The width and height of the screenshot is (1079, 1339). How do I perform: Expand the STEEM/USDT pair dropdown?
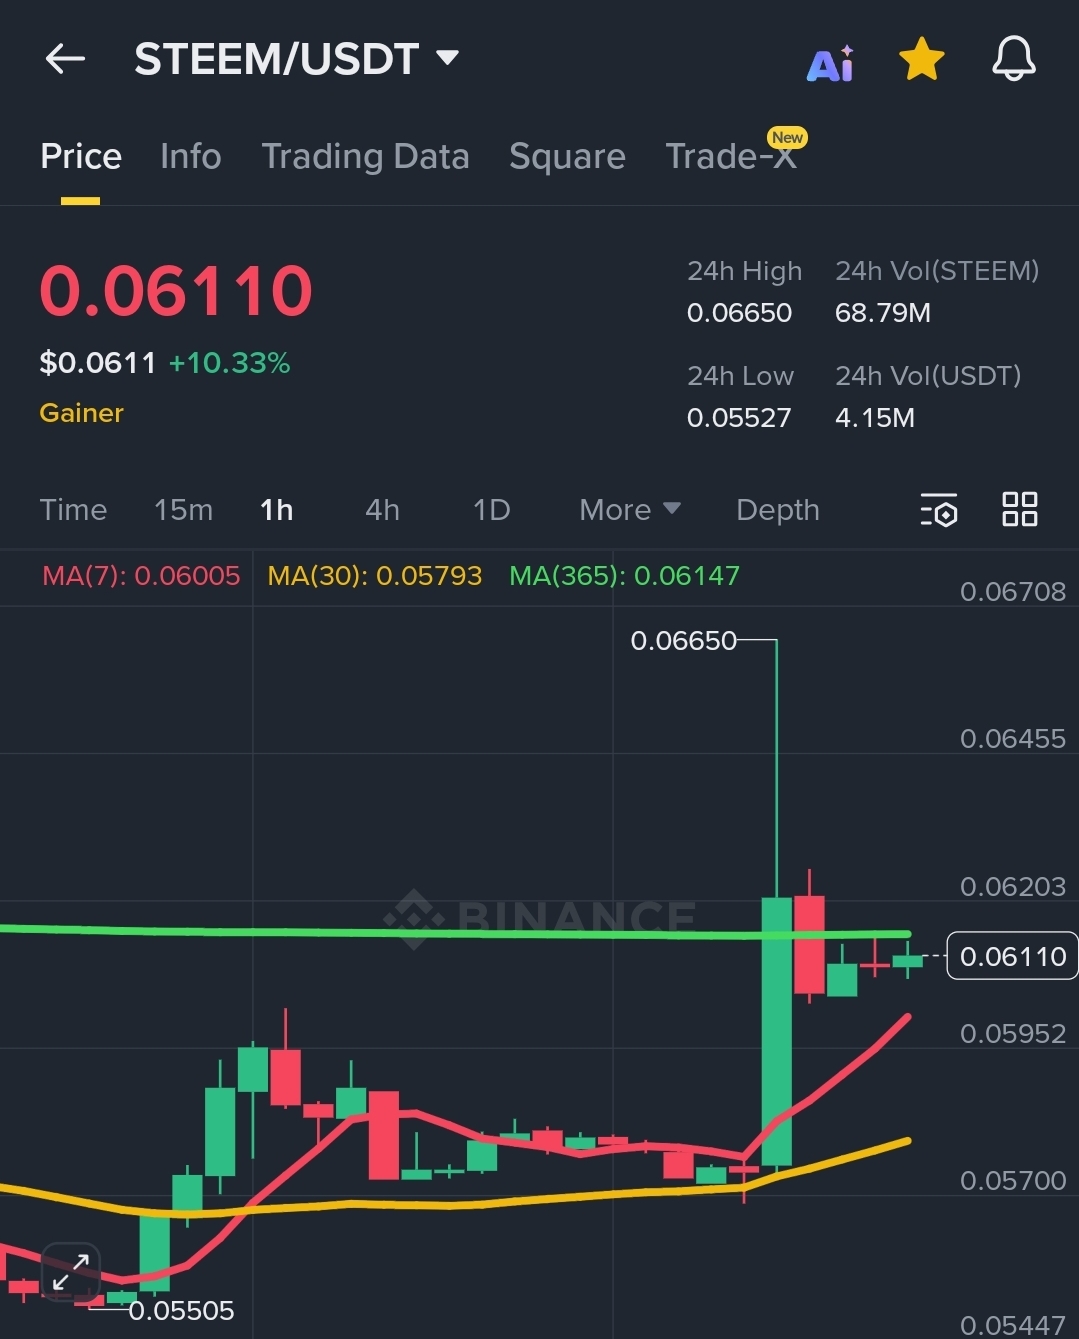[x=448, y=58]
